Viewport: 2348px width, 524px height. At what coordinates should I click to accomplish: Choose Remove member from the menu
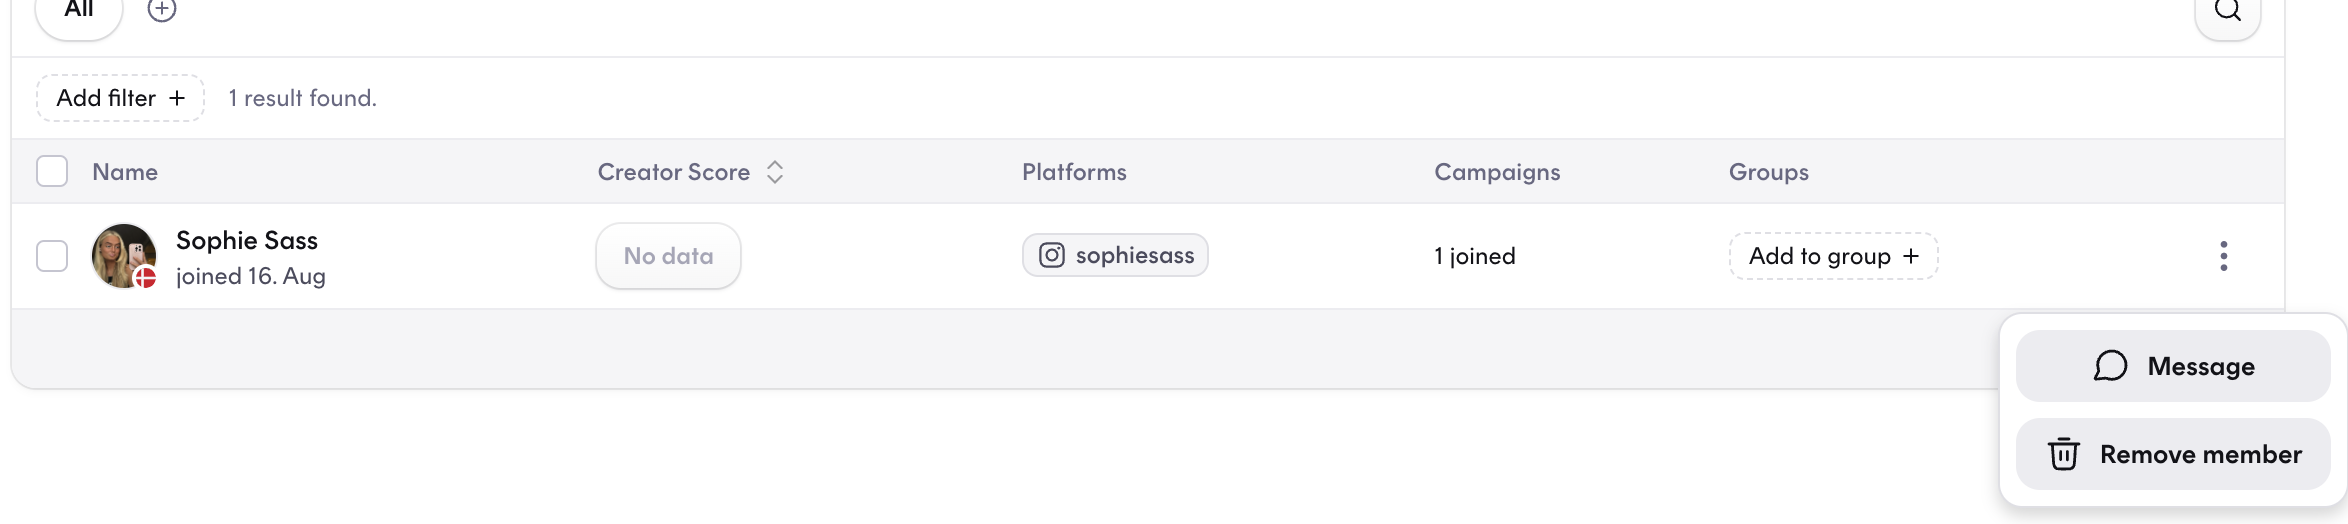click(2173, 454)
